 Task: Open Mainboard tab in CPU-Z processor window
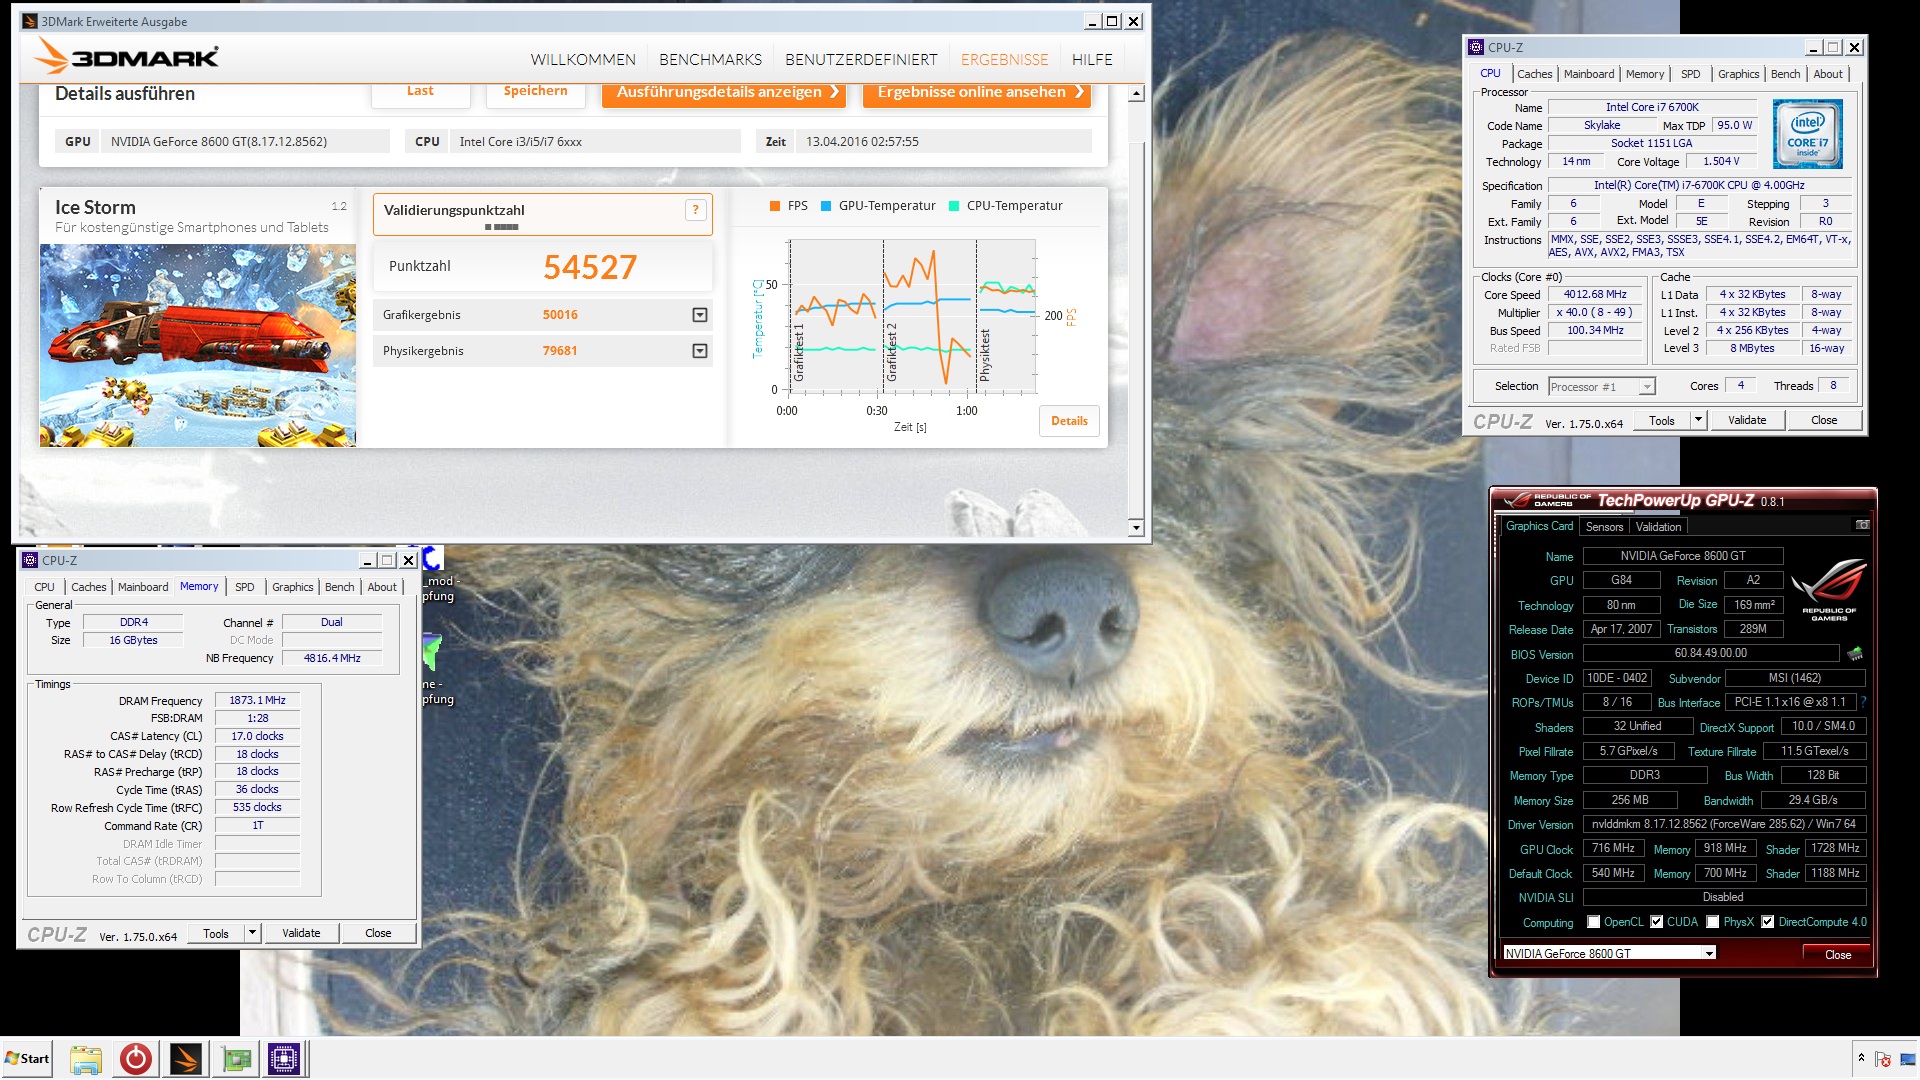pos(1589,74)
